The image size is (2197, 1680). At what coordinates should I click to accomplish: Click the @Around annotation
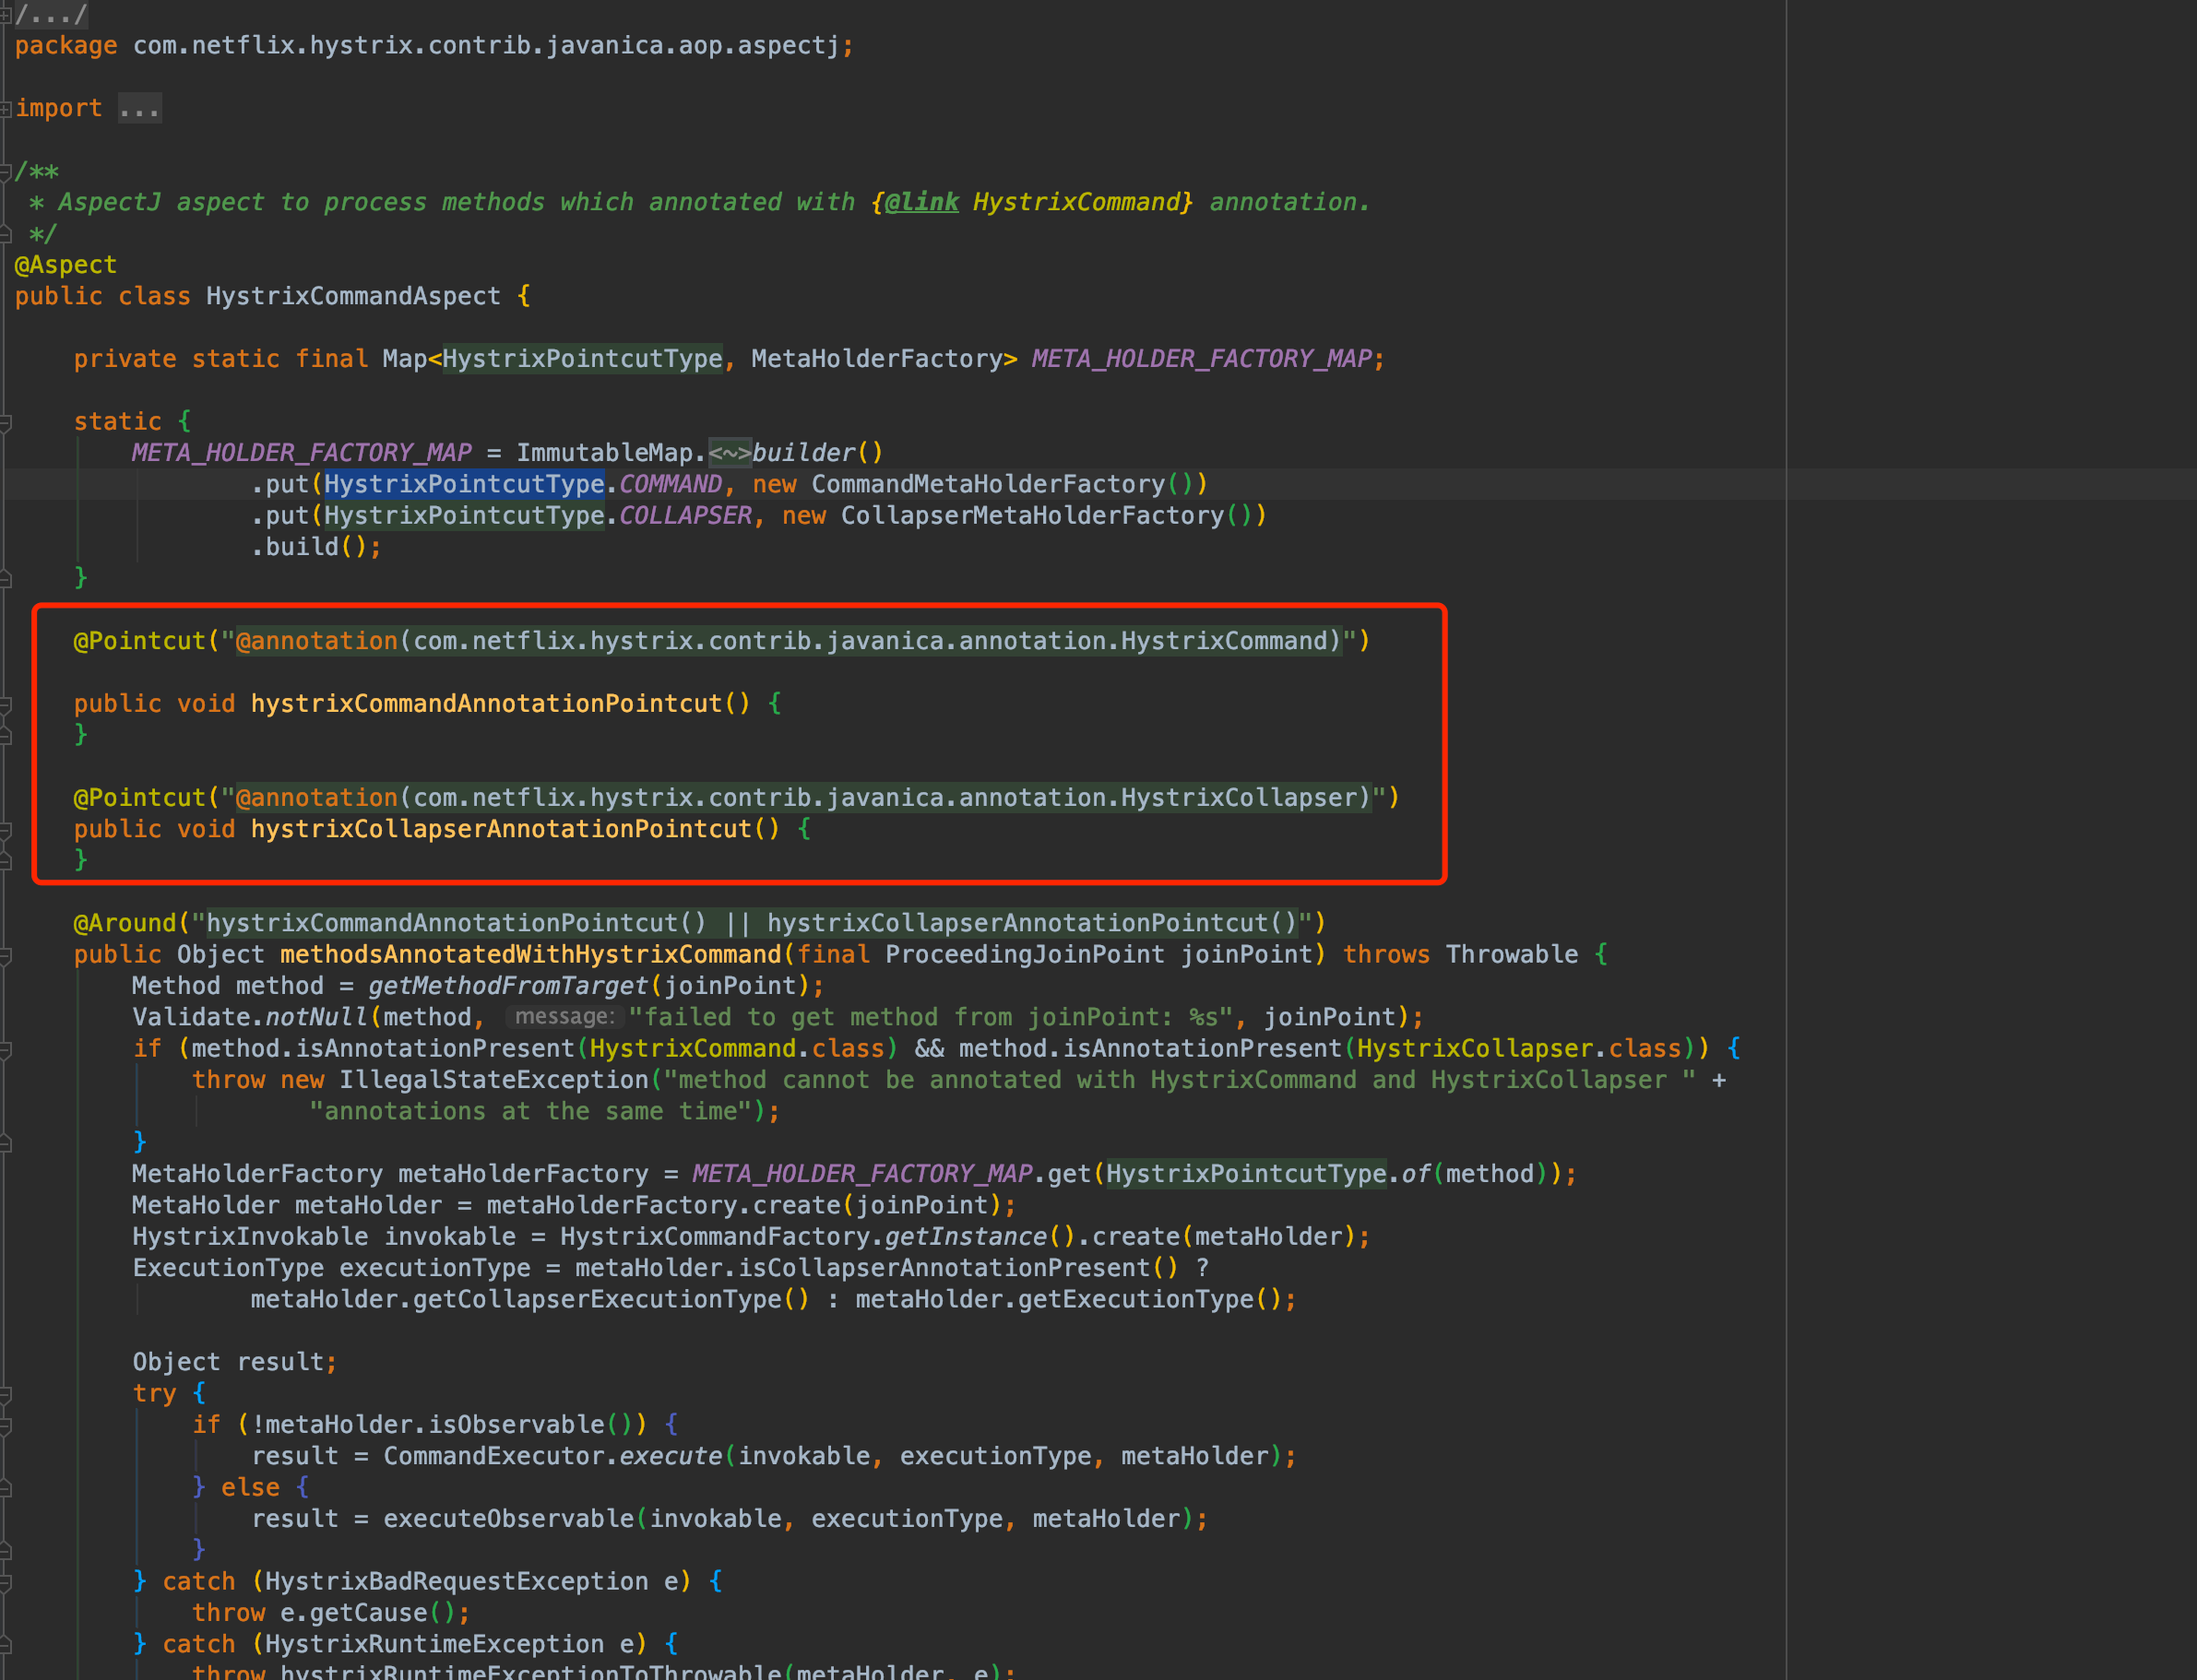pos(124,923)
